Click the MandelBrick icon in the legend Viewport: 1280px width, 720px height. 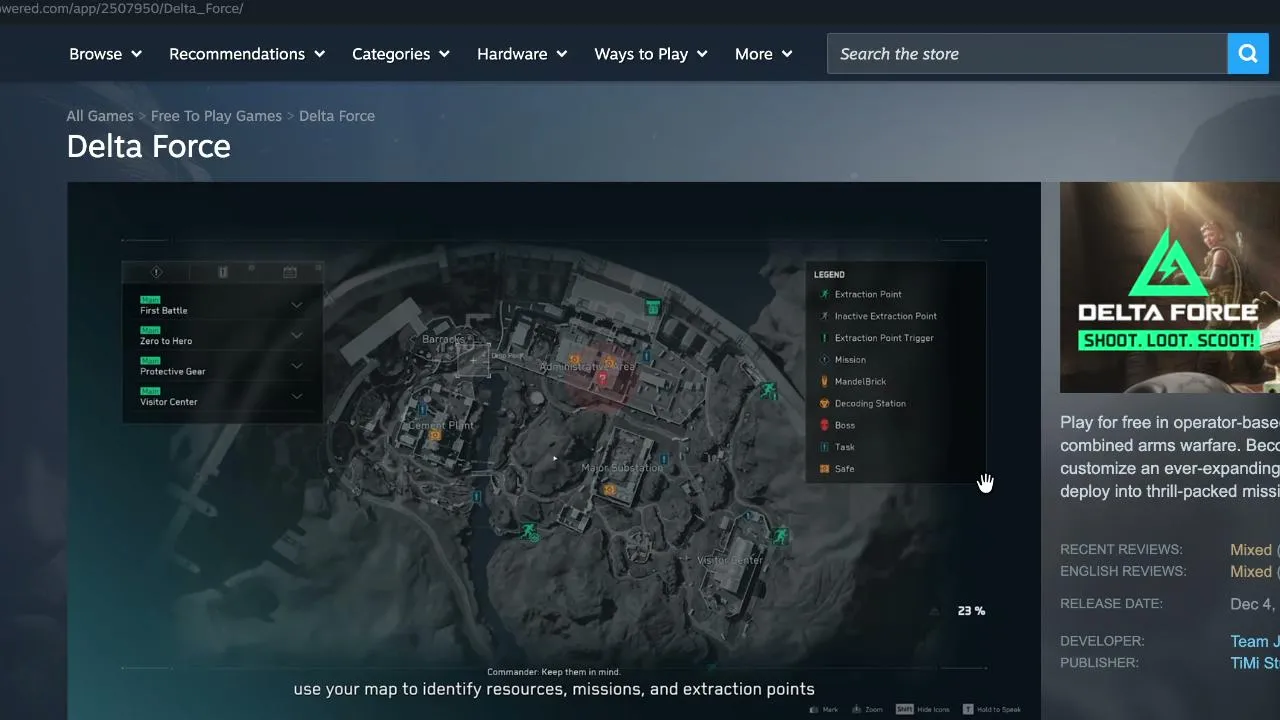click(x=824, y=381)
